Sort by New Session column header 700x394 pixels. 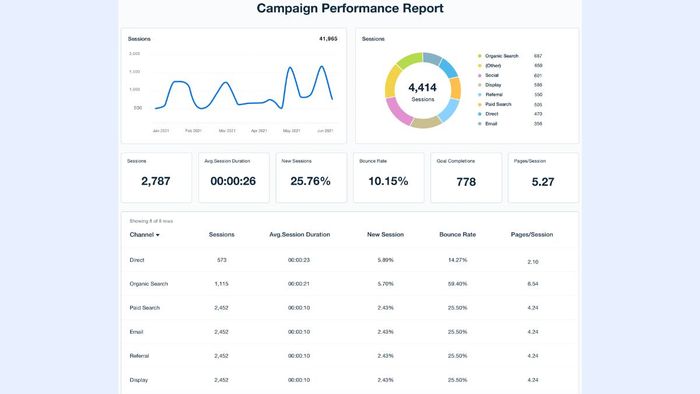pyautogui.click(x=385, y=235)
